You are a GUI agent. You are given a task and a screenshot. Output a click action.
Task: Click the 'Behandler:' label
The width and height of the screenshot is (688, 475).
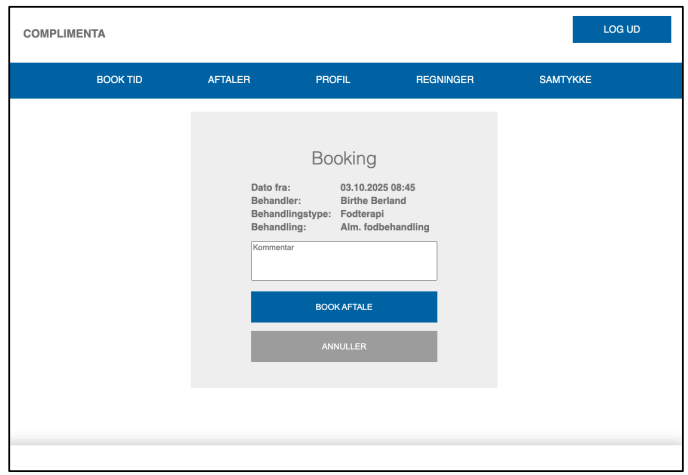pyautogui.click(x=276, y=201)
